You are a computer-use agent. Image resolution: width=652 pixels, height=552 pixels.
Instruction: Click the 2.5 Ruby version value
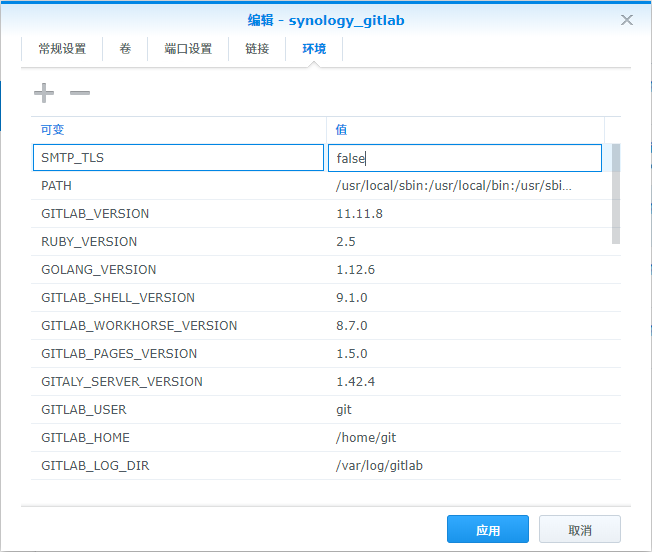click(346, 242)
